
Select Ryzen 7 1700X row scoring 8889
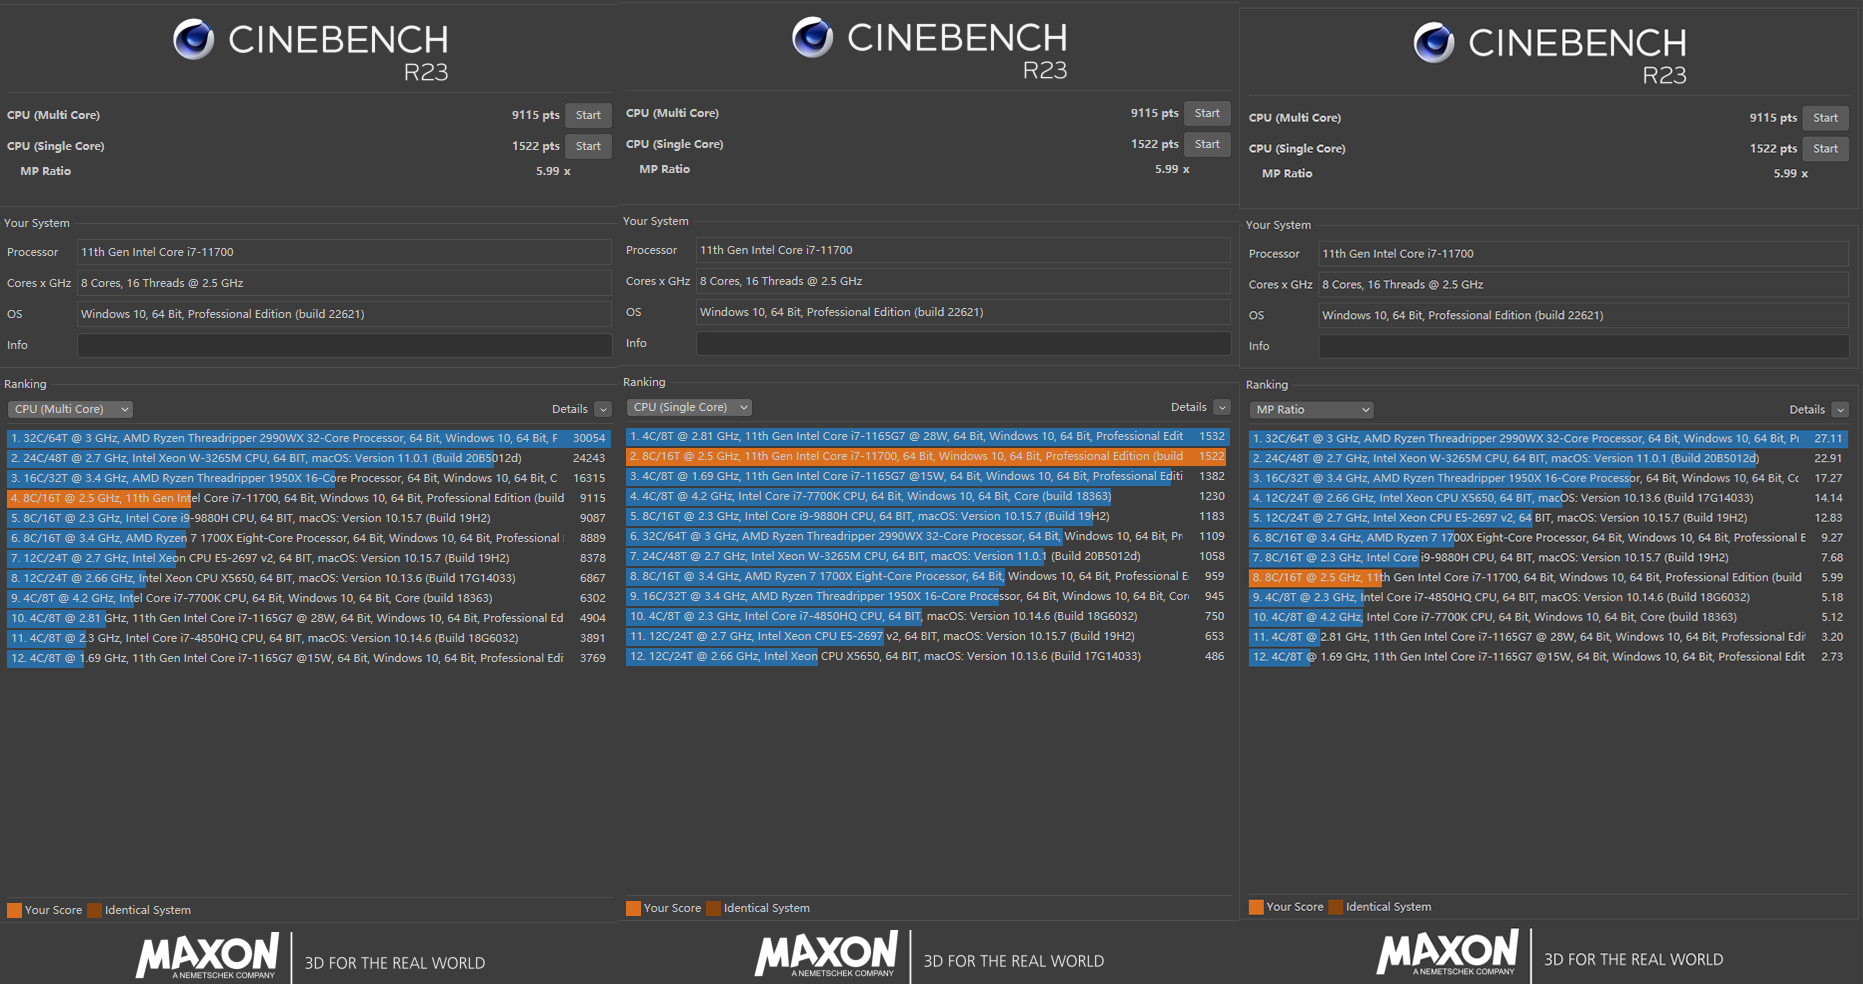pos(308,538)
